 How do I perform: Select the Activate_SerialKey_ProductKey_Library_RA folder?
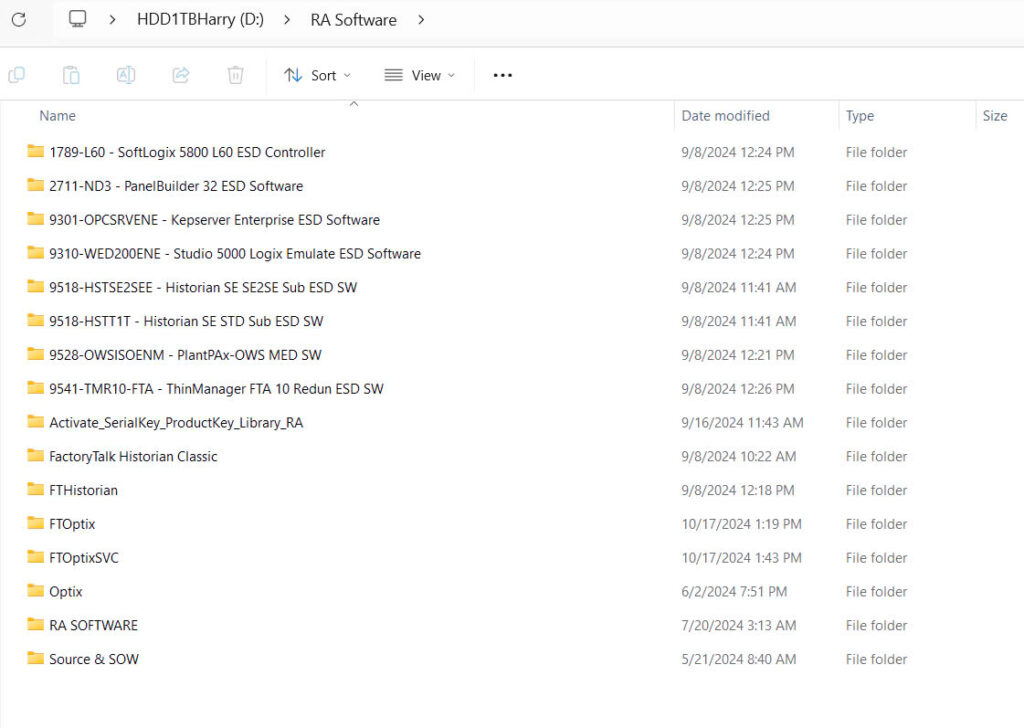pos(178,422)
